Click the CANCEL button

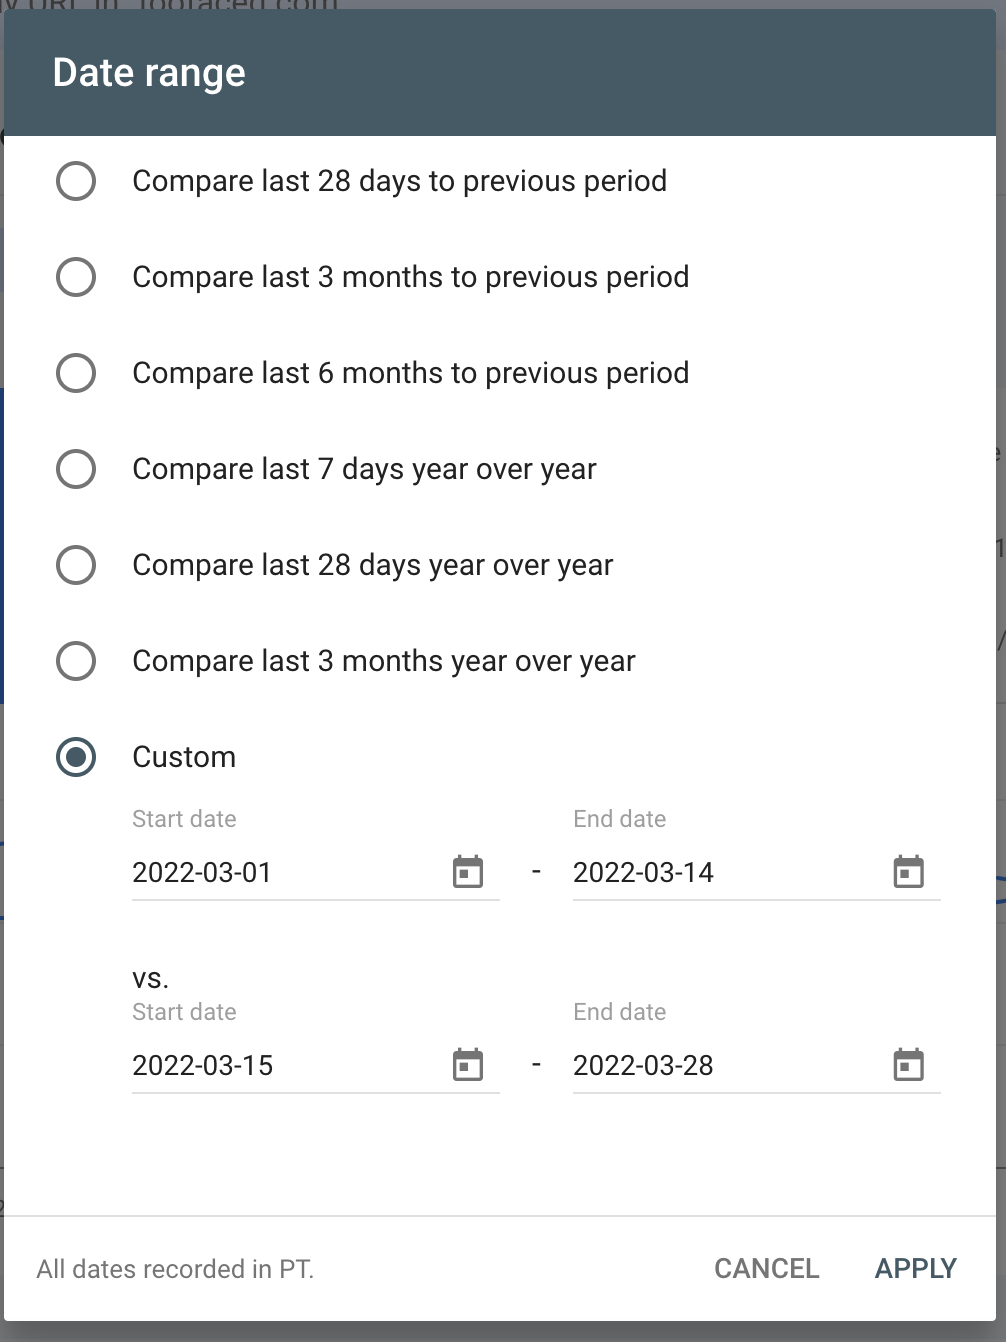click(766, 1268)
